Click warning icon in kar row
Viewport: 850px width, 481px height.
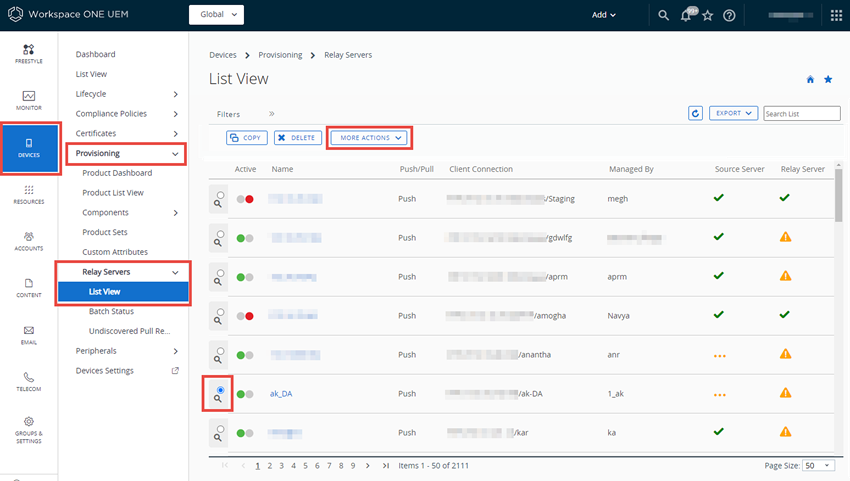click(785, 432)
